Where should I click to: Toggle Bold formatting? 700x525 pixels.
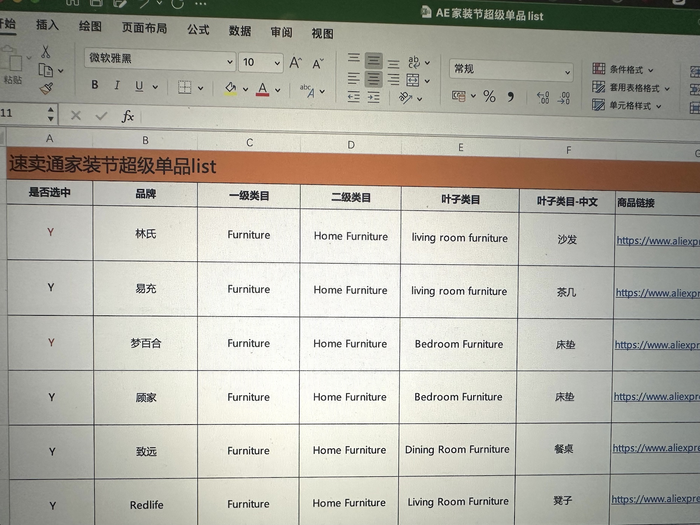coord(95,86)
